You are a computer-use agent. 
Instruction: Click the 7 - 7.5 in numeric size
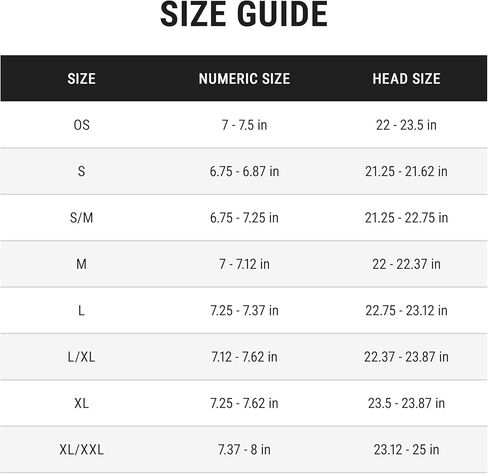click(244, 125)
